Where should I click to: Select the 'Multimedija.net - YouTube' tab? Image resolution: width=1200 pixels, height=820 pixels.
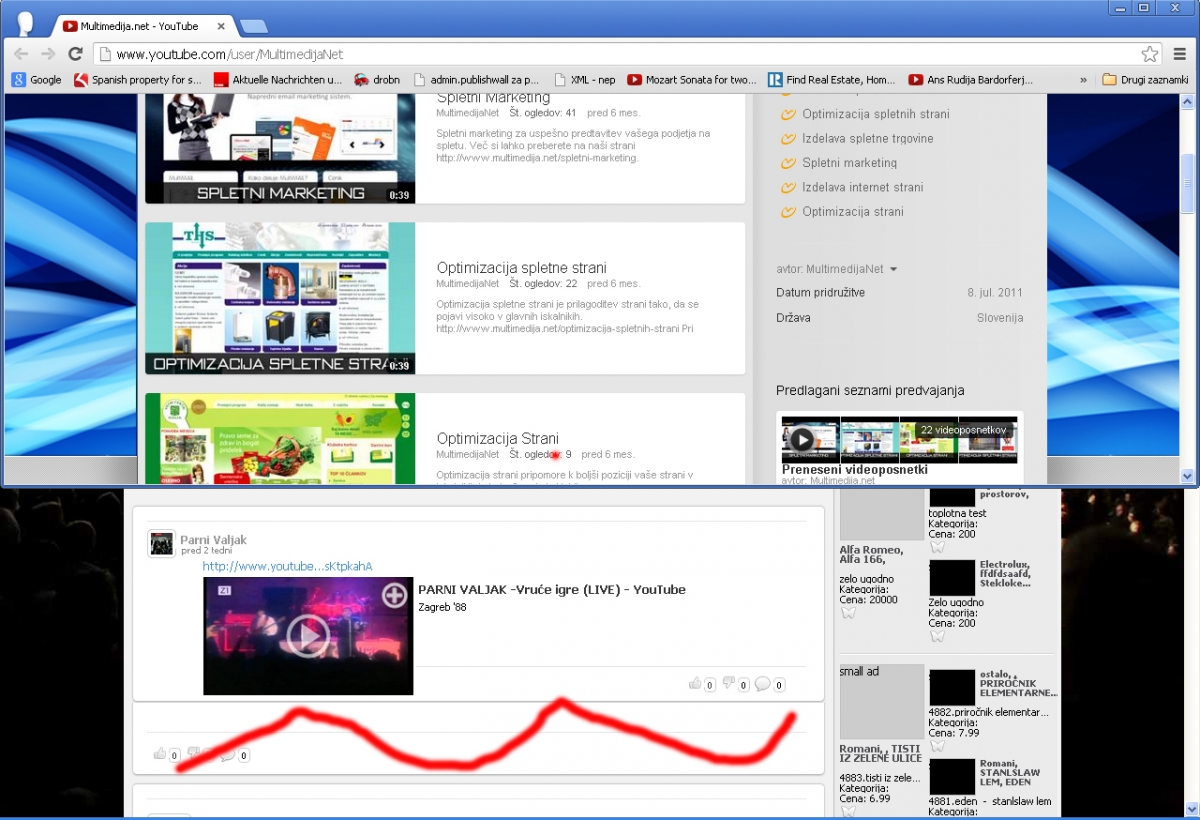point(140,26)
